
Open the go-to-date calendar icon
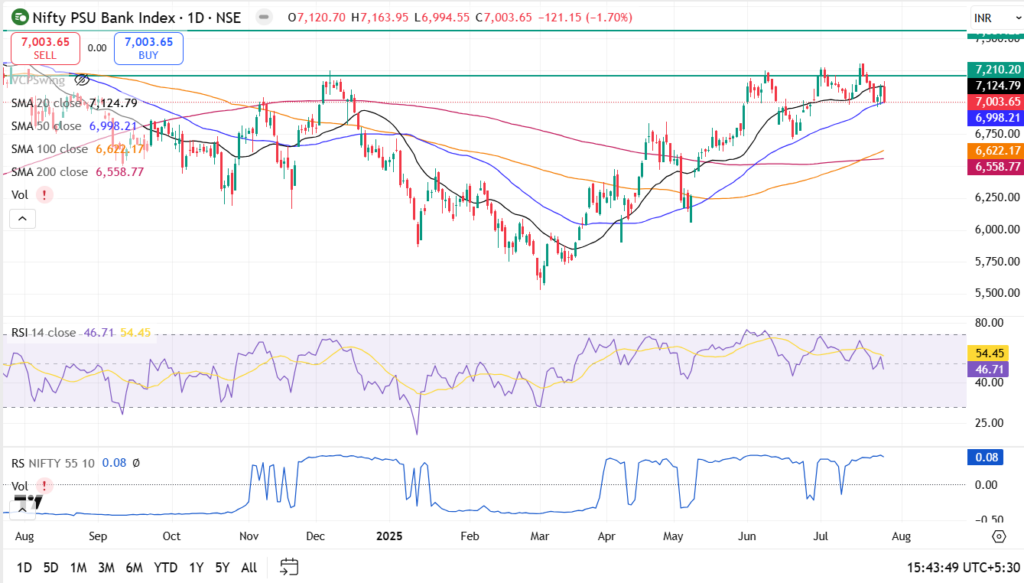click(x=289, y=567)
